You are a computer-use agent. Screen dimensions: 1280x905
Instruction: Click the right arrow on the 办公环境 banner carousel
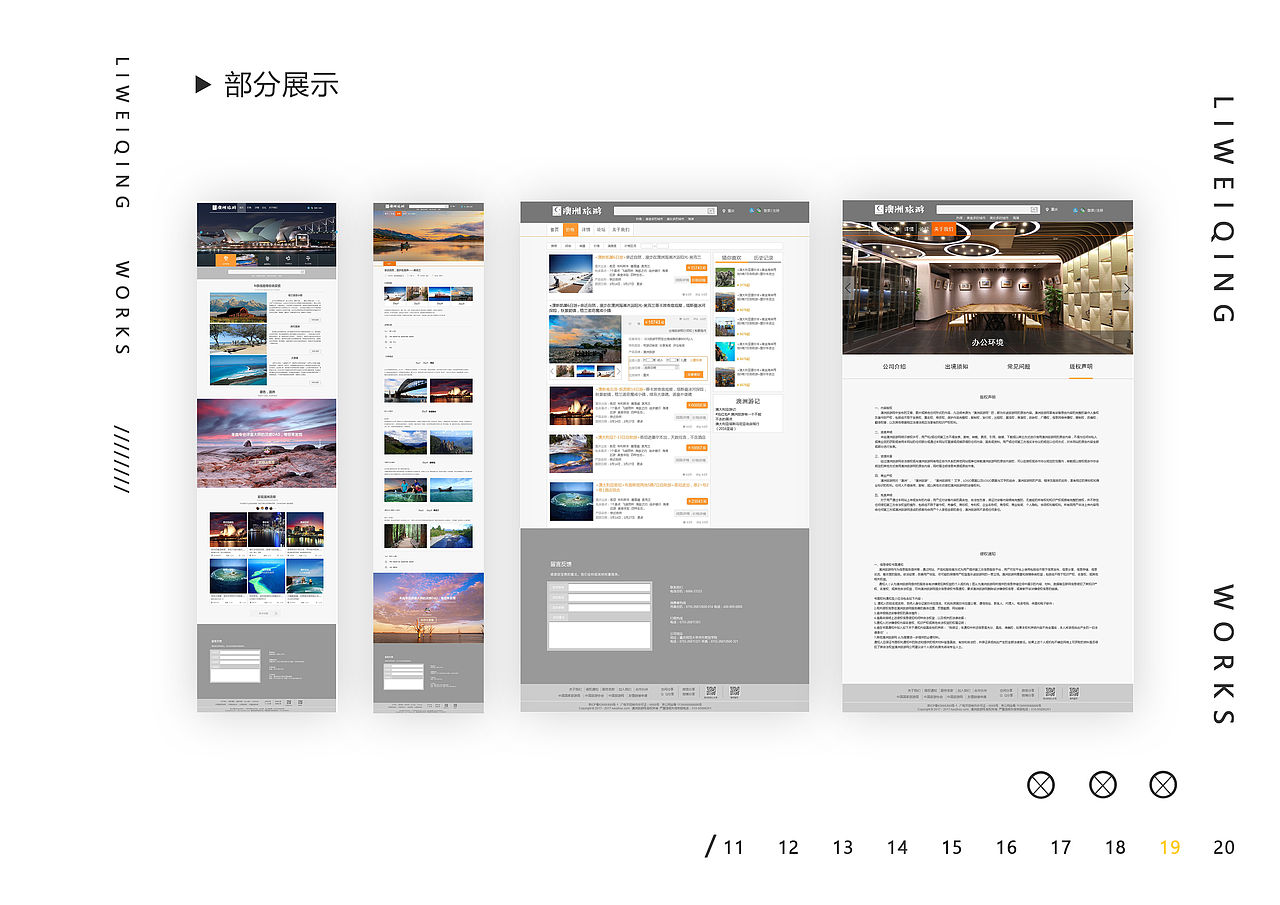pos(1128,286)
